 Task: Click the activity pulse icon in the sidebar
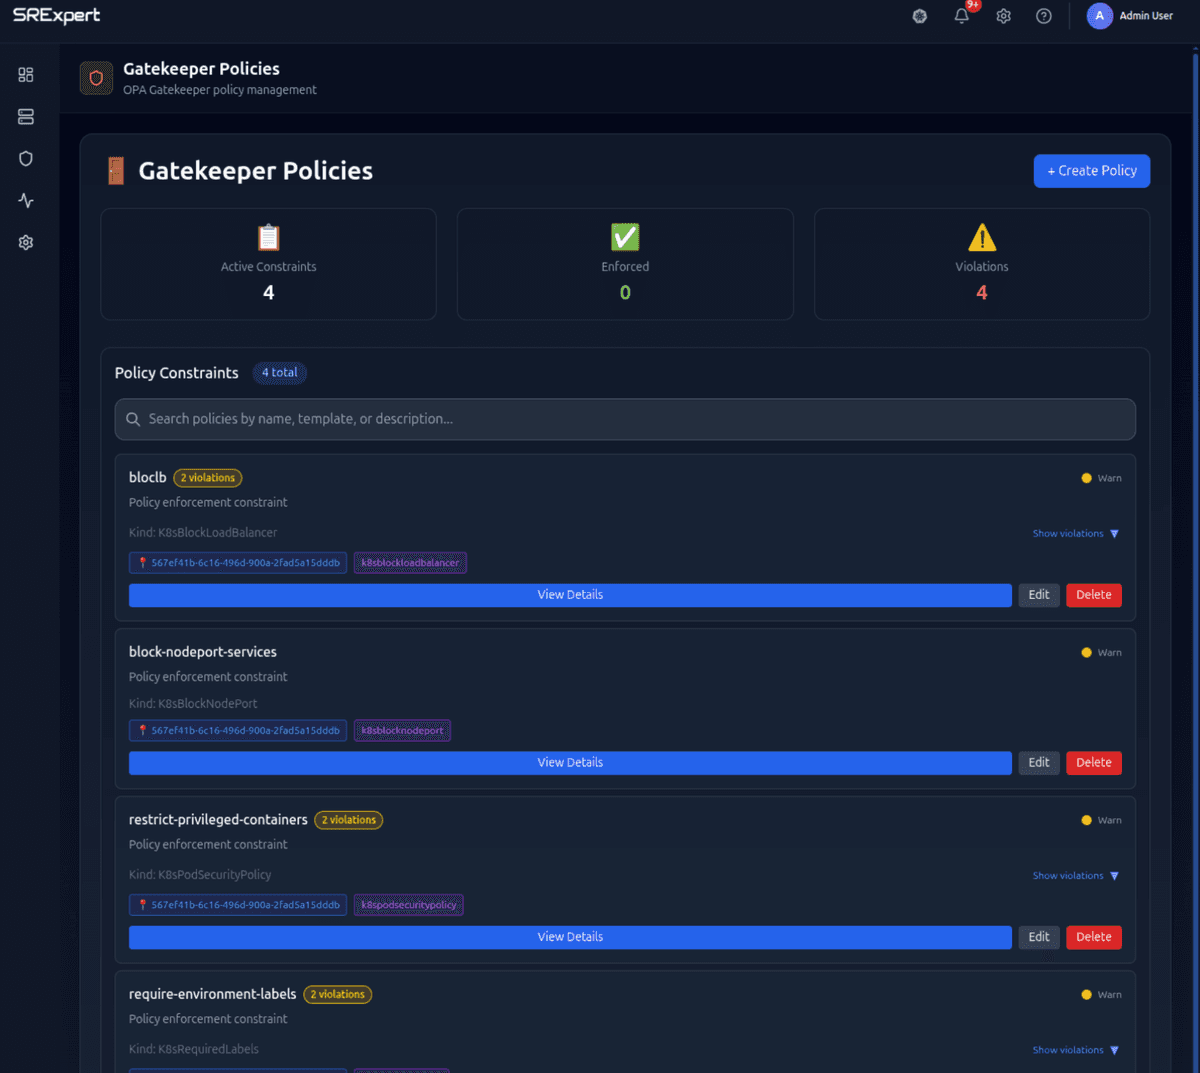pos(26,200)
